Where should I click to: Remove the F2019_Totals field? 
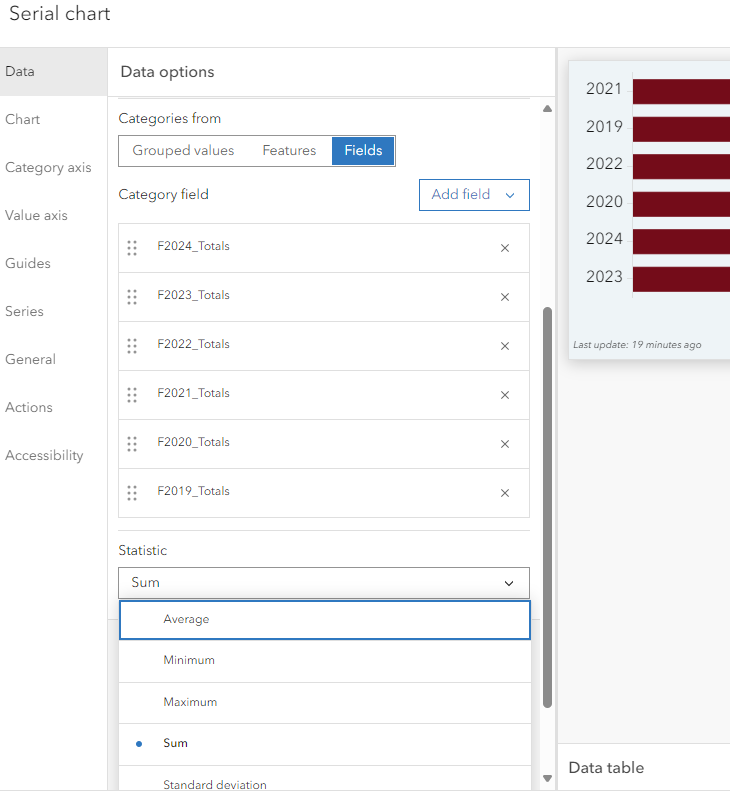[x=505, y=493]
